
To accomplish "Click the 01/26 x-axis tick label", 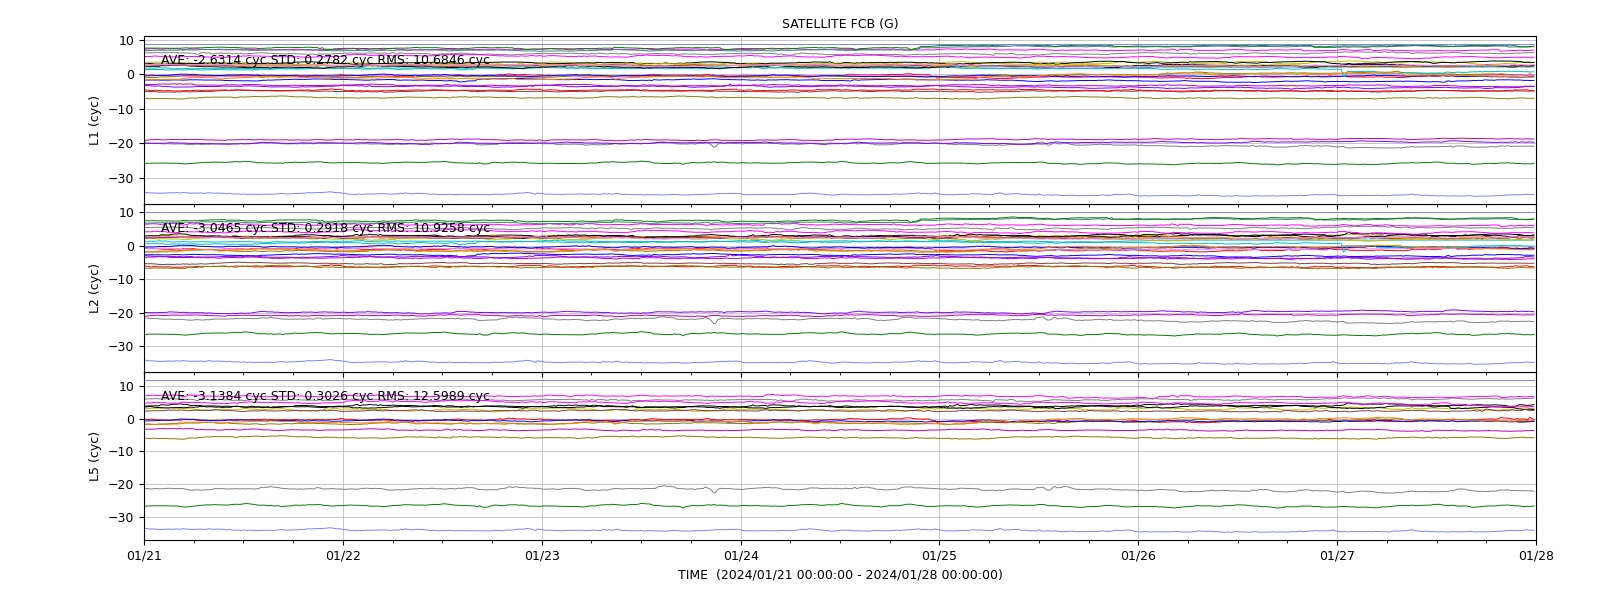I will click(x=1138, y=555).
